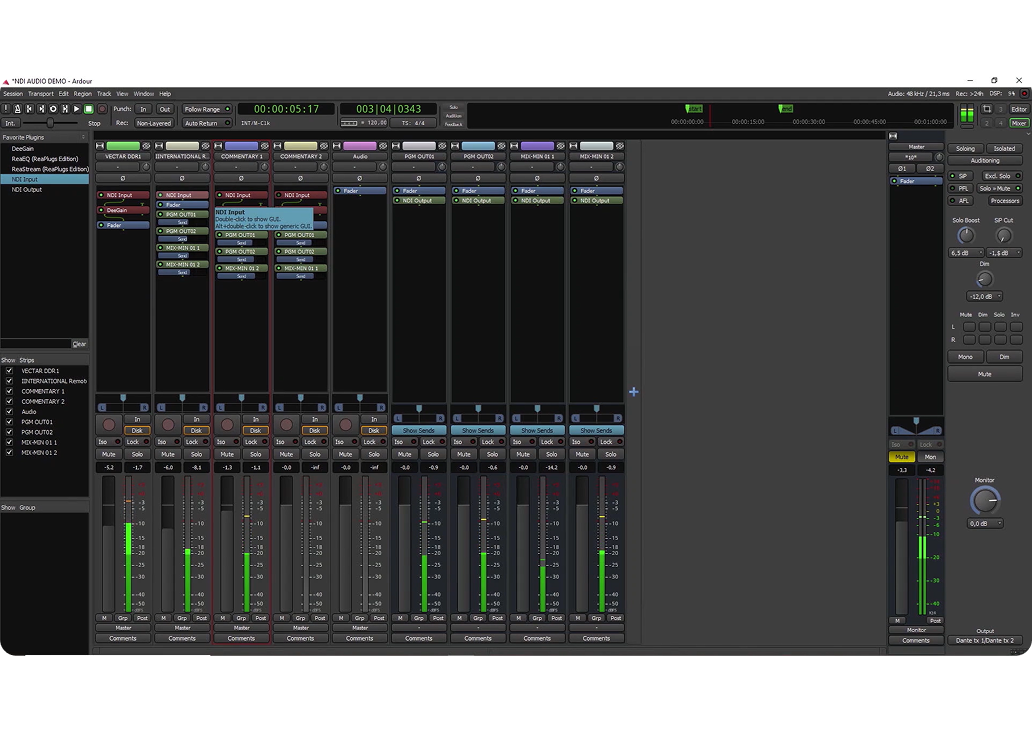Screen dimensions: 1032x732
Task: Open the Solo Boost 6,5 dB dropdown
Action: (x=966, y=253)
